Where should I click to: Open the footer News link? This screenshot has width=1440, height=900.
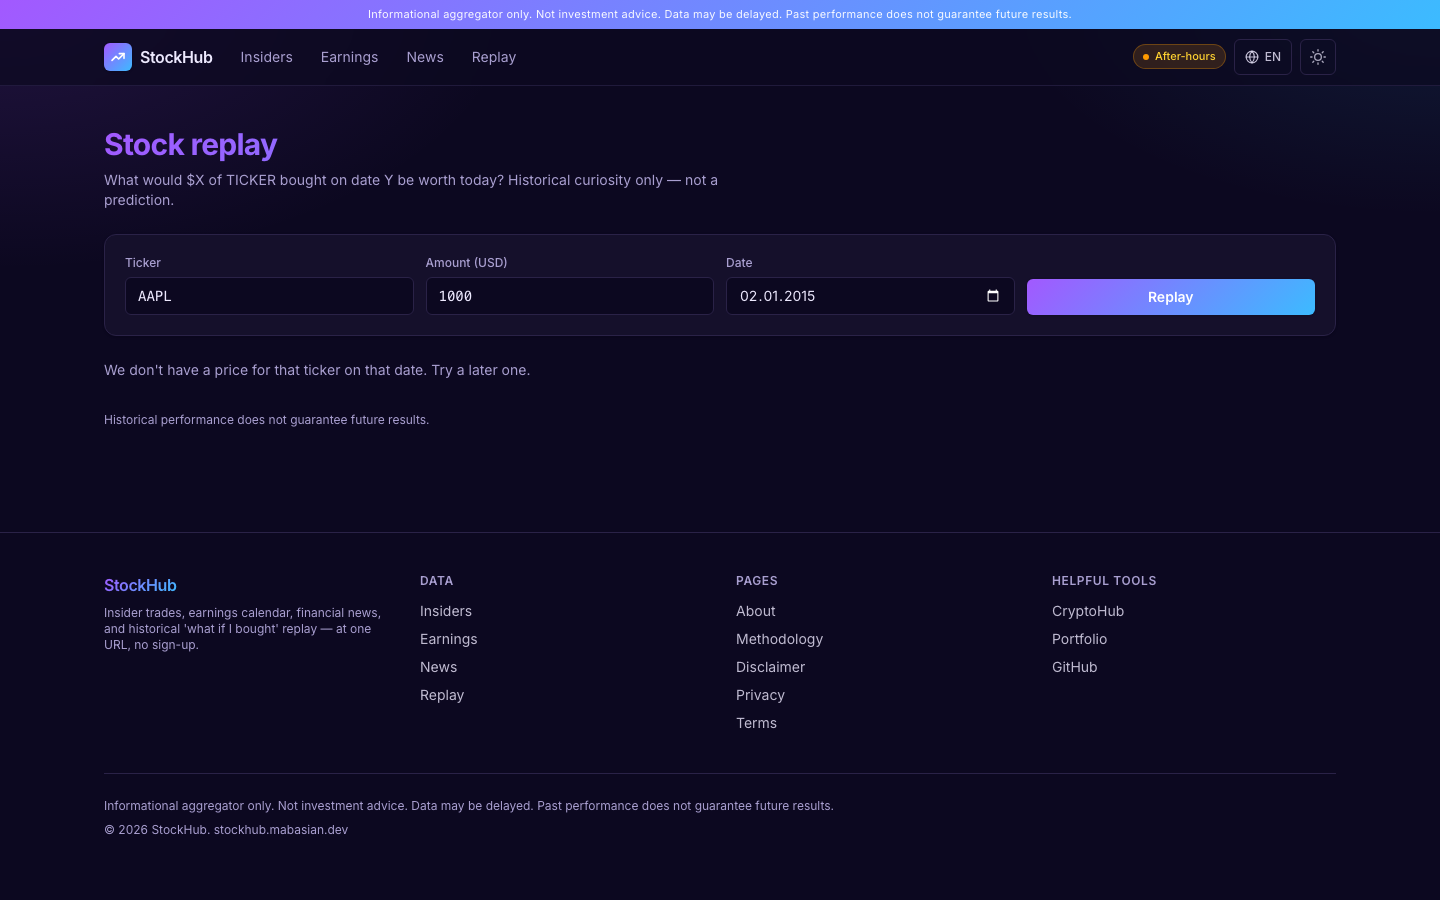click(438, 667)
